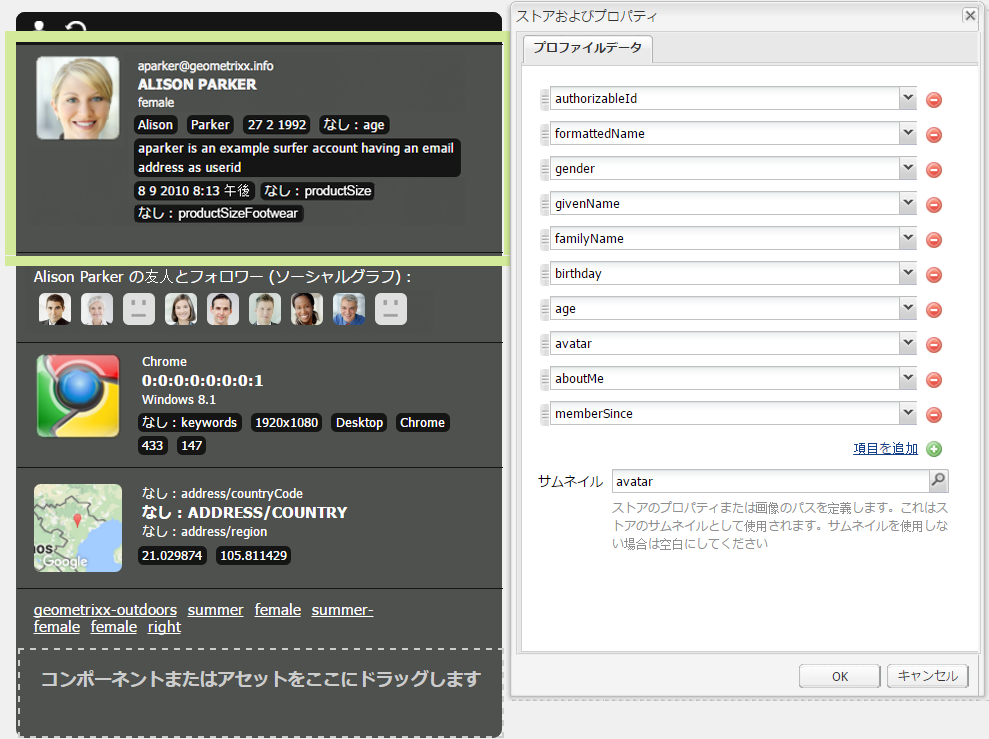Click the ALISON PARKER name heading
This screenshot has width=989, height=739.
coord(197,84)
